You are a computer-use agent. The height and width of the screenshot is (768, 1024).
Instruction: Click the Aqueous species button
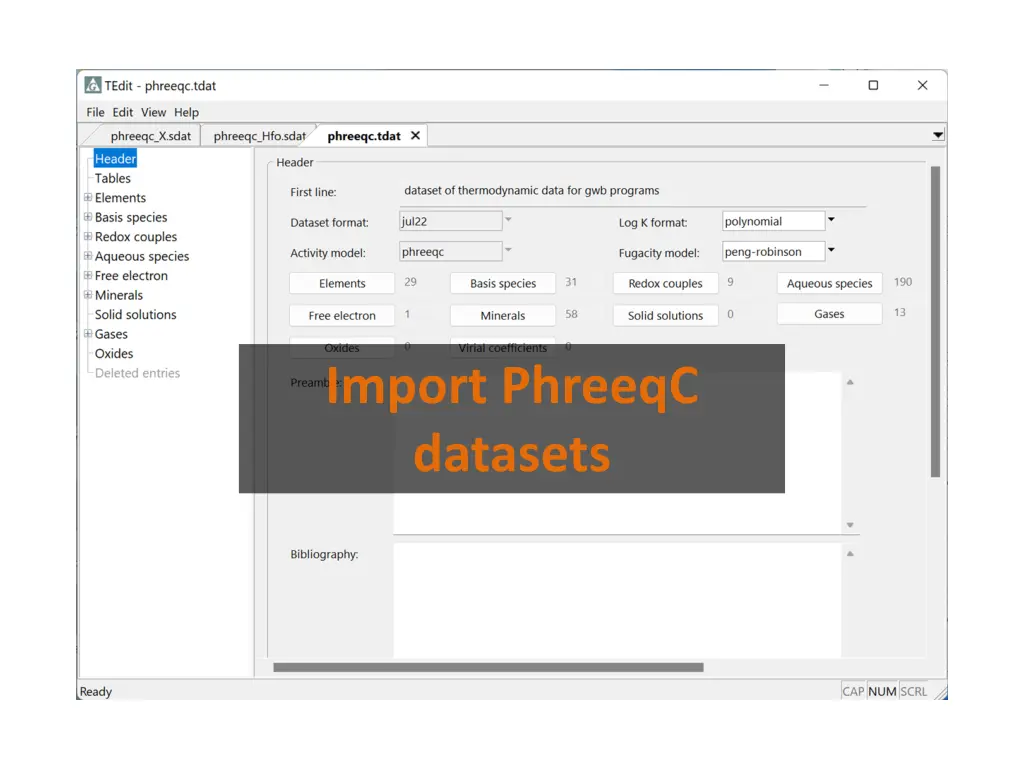click(x=829, y=284)
